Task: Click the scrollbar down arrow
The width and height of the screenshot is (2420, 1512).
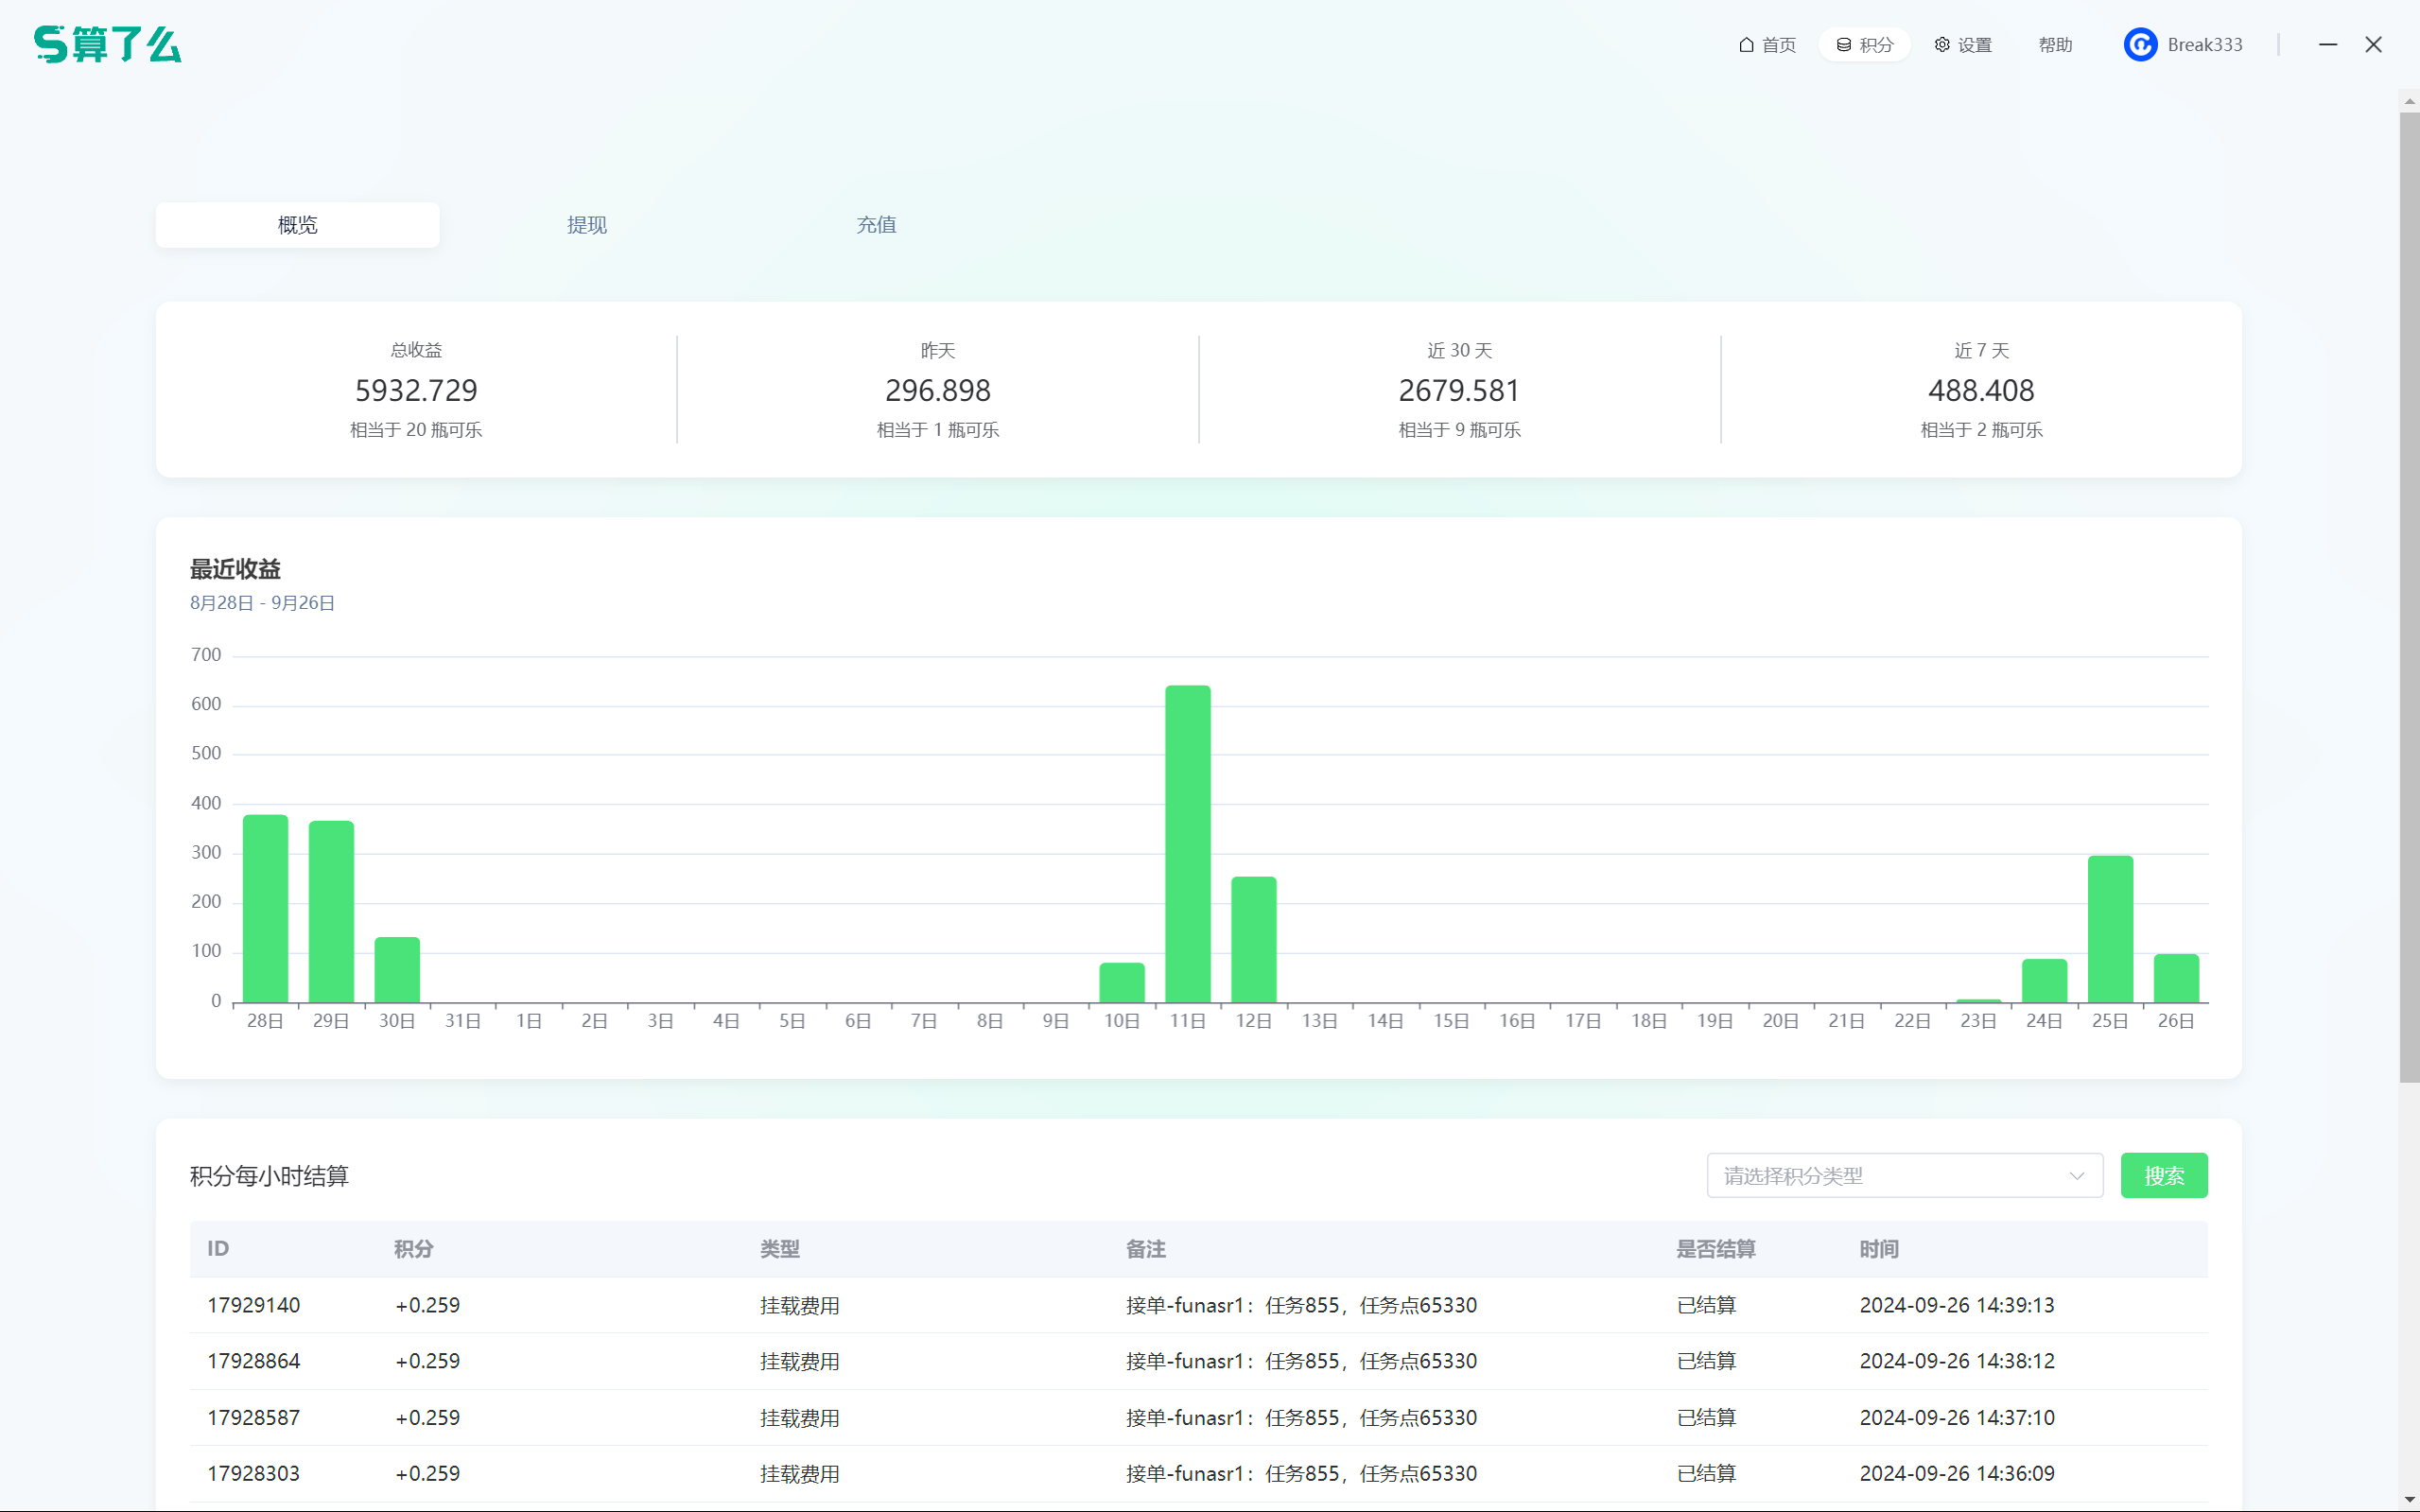Action: tap(2409, 1500)
